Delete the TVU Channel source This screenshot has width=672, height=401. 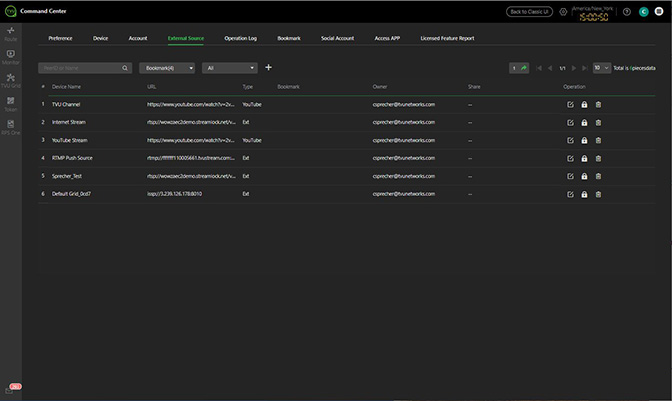(598, 105)
